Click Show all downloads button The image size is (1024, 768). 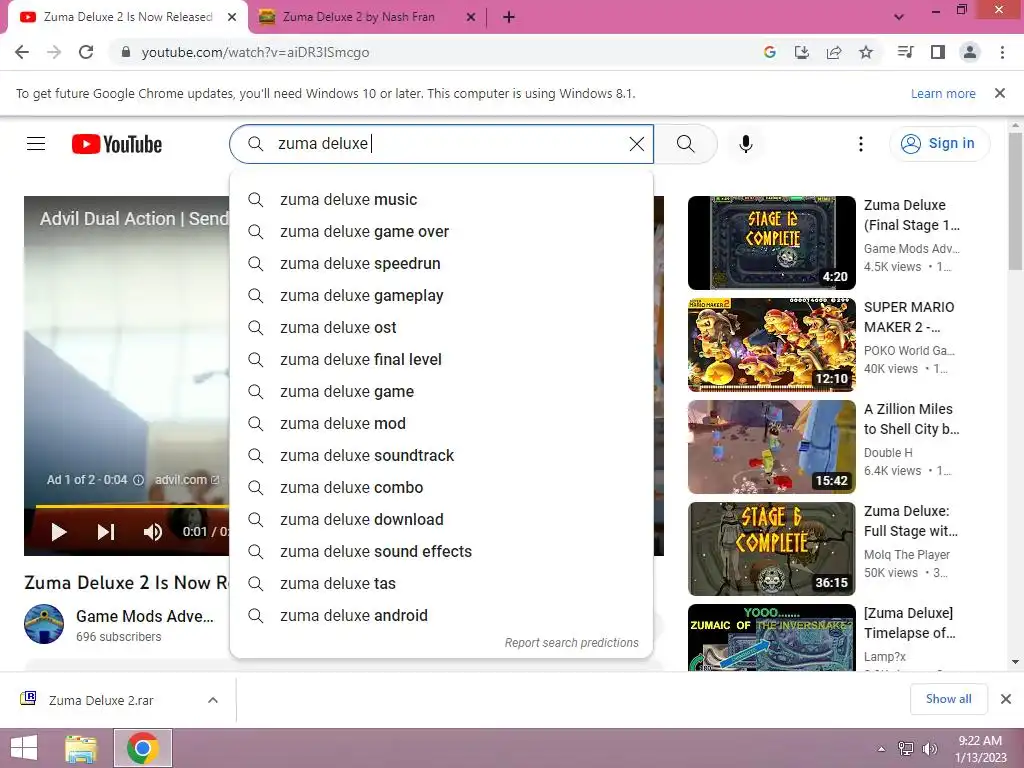(x=948, y=699)
